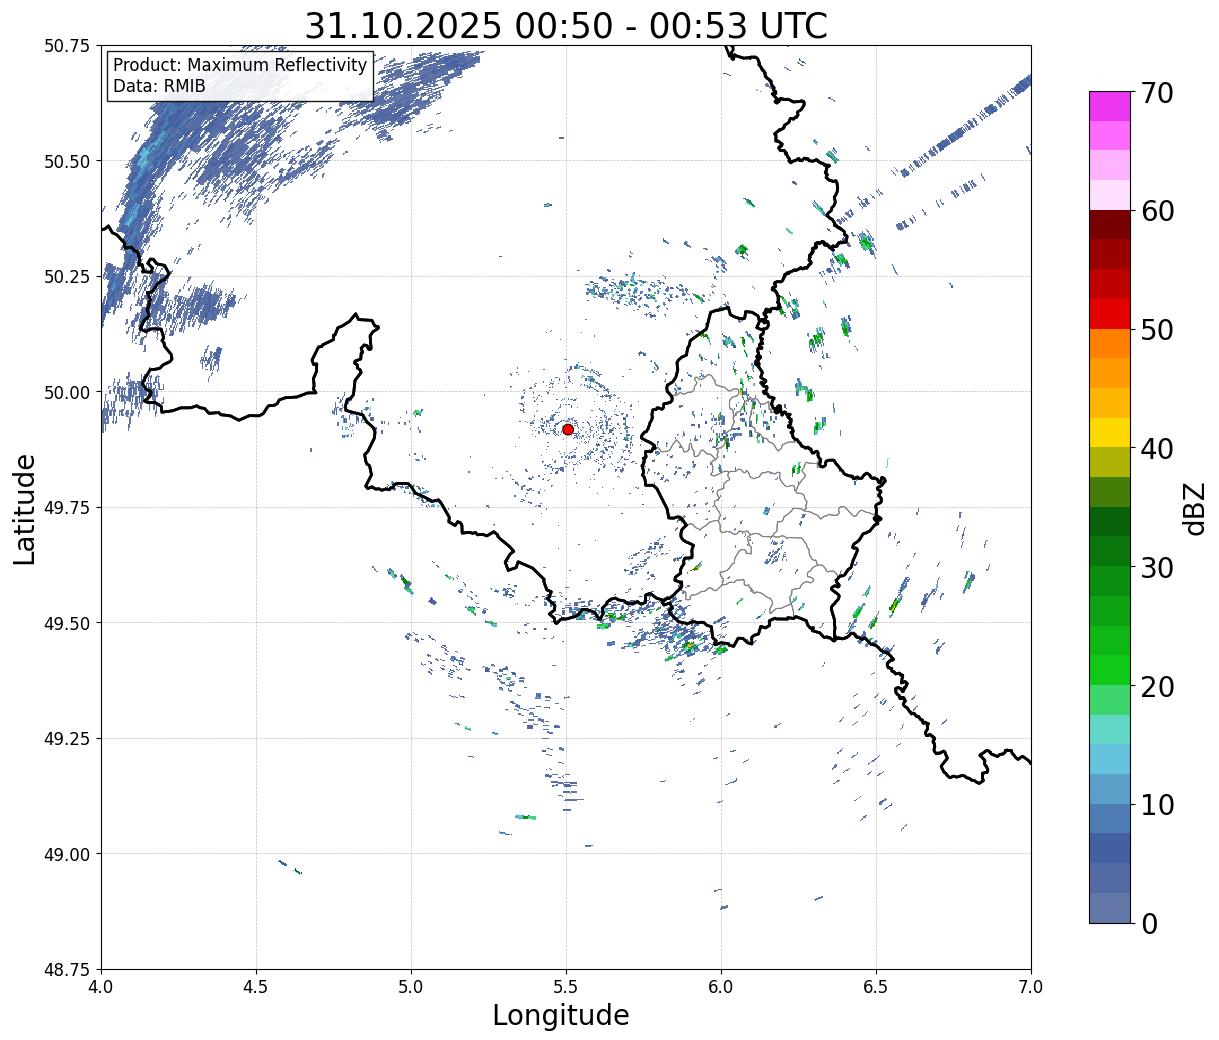Select the plot title '31.10.2025 00:50 - 00:53 UTC'
Viewport: 1219px width, 1040px height.
566,26
